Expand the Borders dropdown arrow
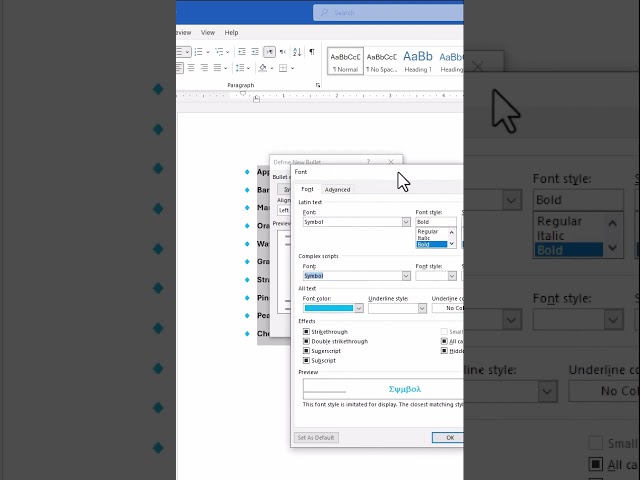This screenshot has width=640, height=480. coord(292,68)
